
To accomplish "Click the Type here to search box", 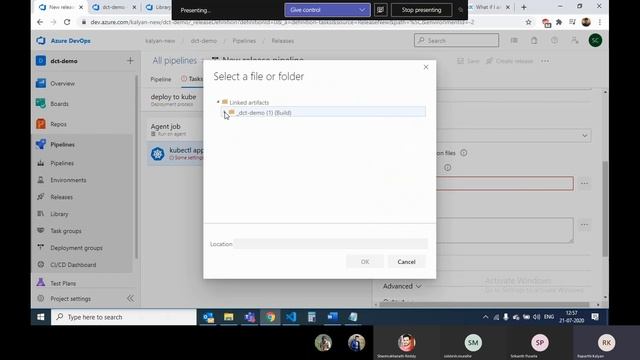I will [x=123, y=317].
